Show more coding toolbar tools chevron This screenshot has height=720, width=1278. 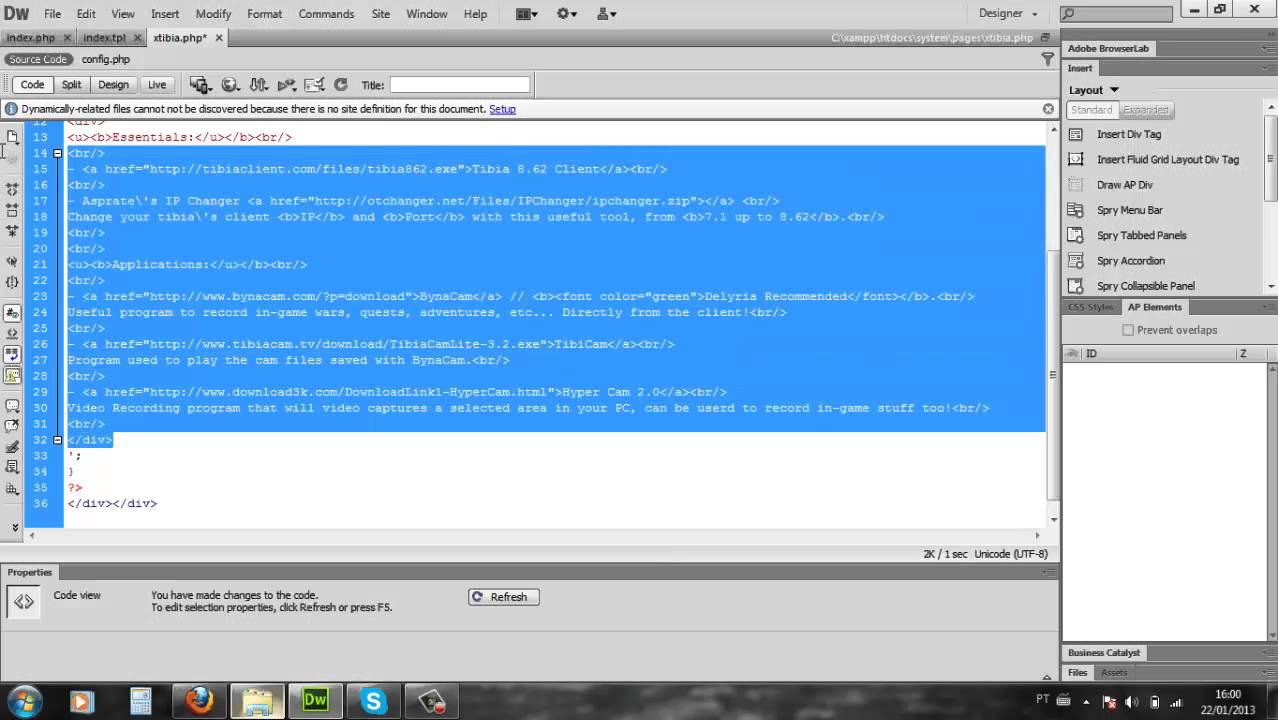tap(14, 526)
